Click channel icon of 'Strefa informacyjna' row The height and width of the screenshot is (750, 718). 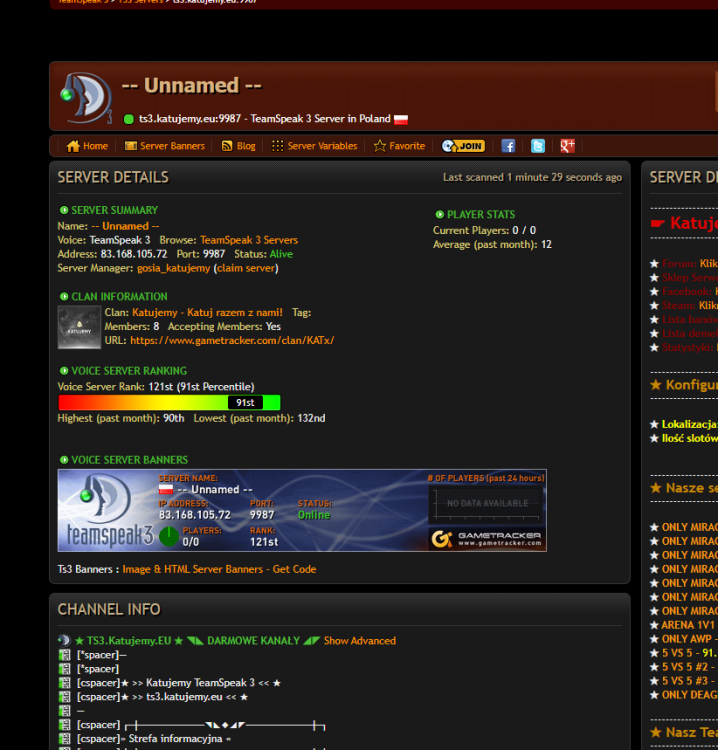coord(64,739)
